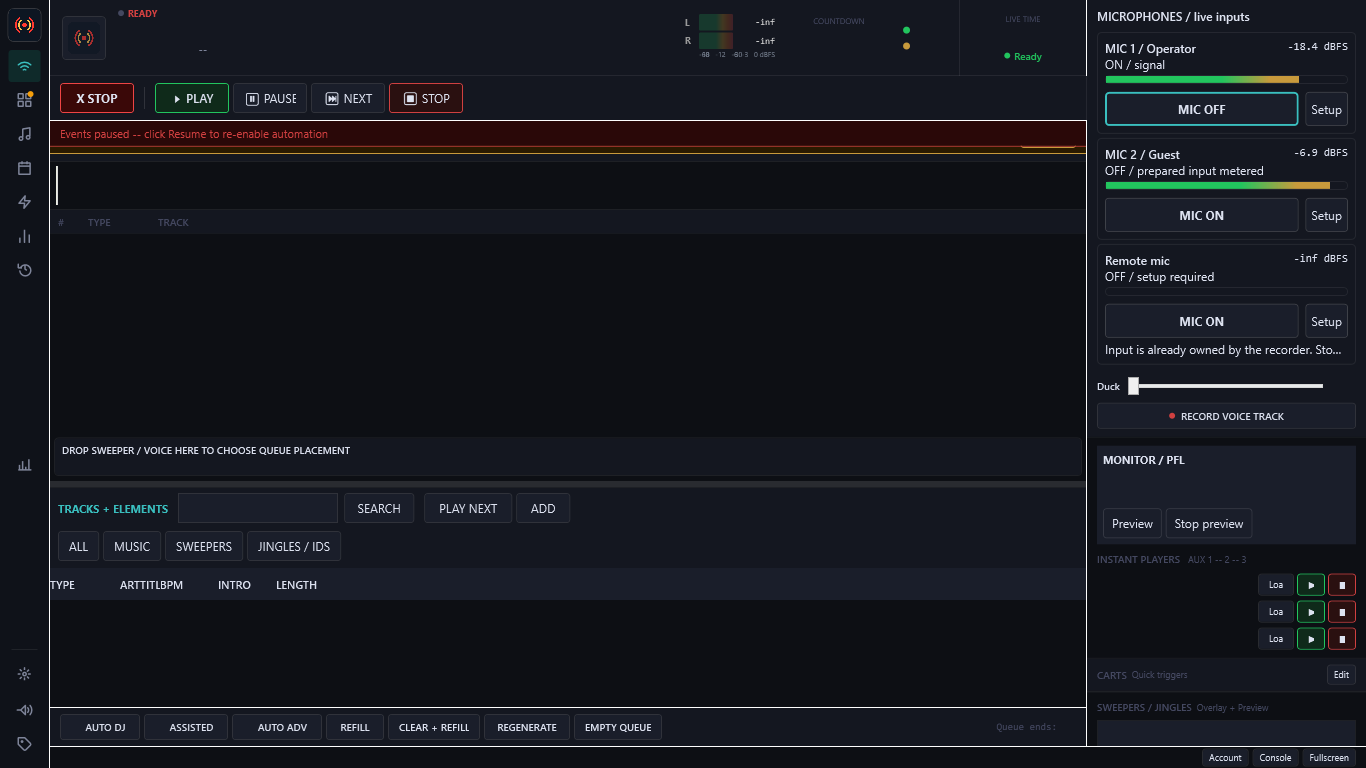Screen dimensions: 1366x768
Task: Enable ASSISTED mode
Action: 186,727
